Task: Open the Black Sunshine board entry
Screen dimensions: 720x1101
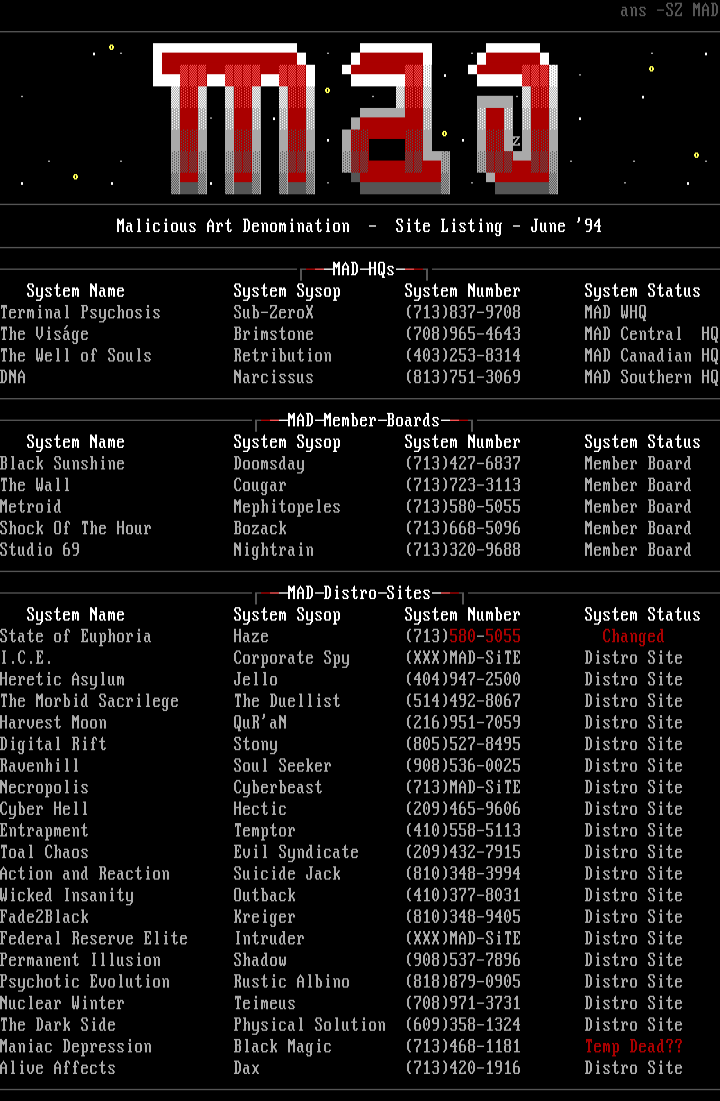Action: point(62,464)
